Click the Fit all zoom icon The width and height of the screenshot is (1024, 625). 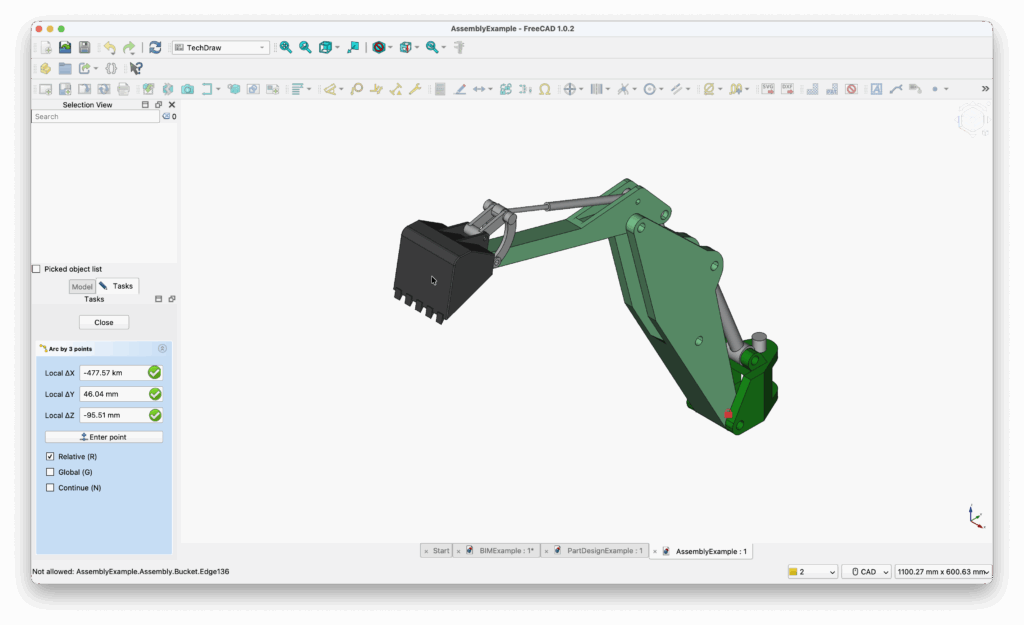point(287,47)
